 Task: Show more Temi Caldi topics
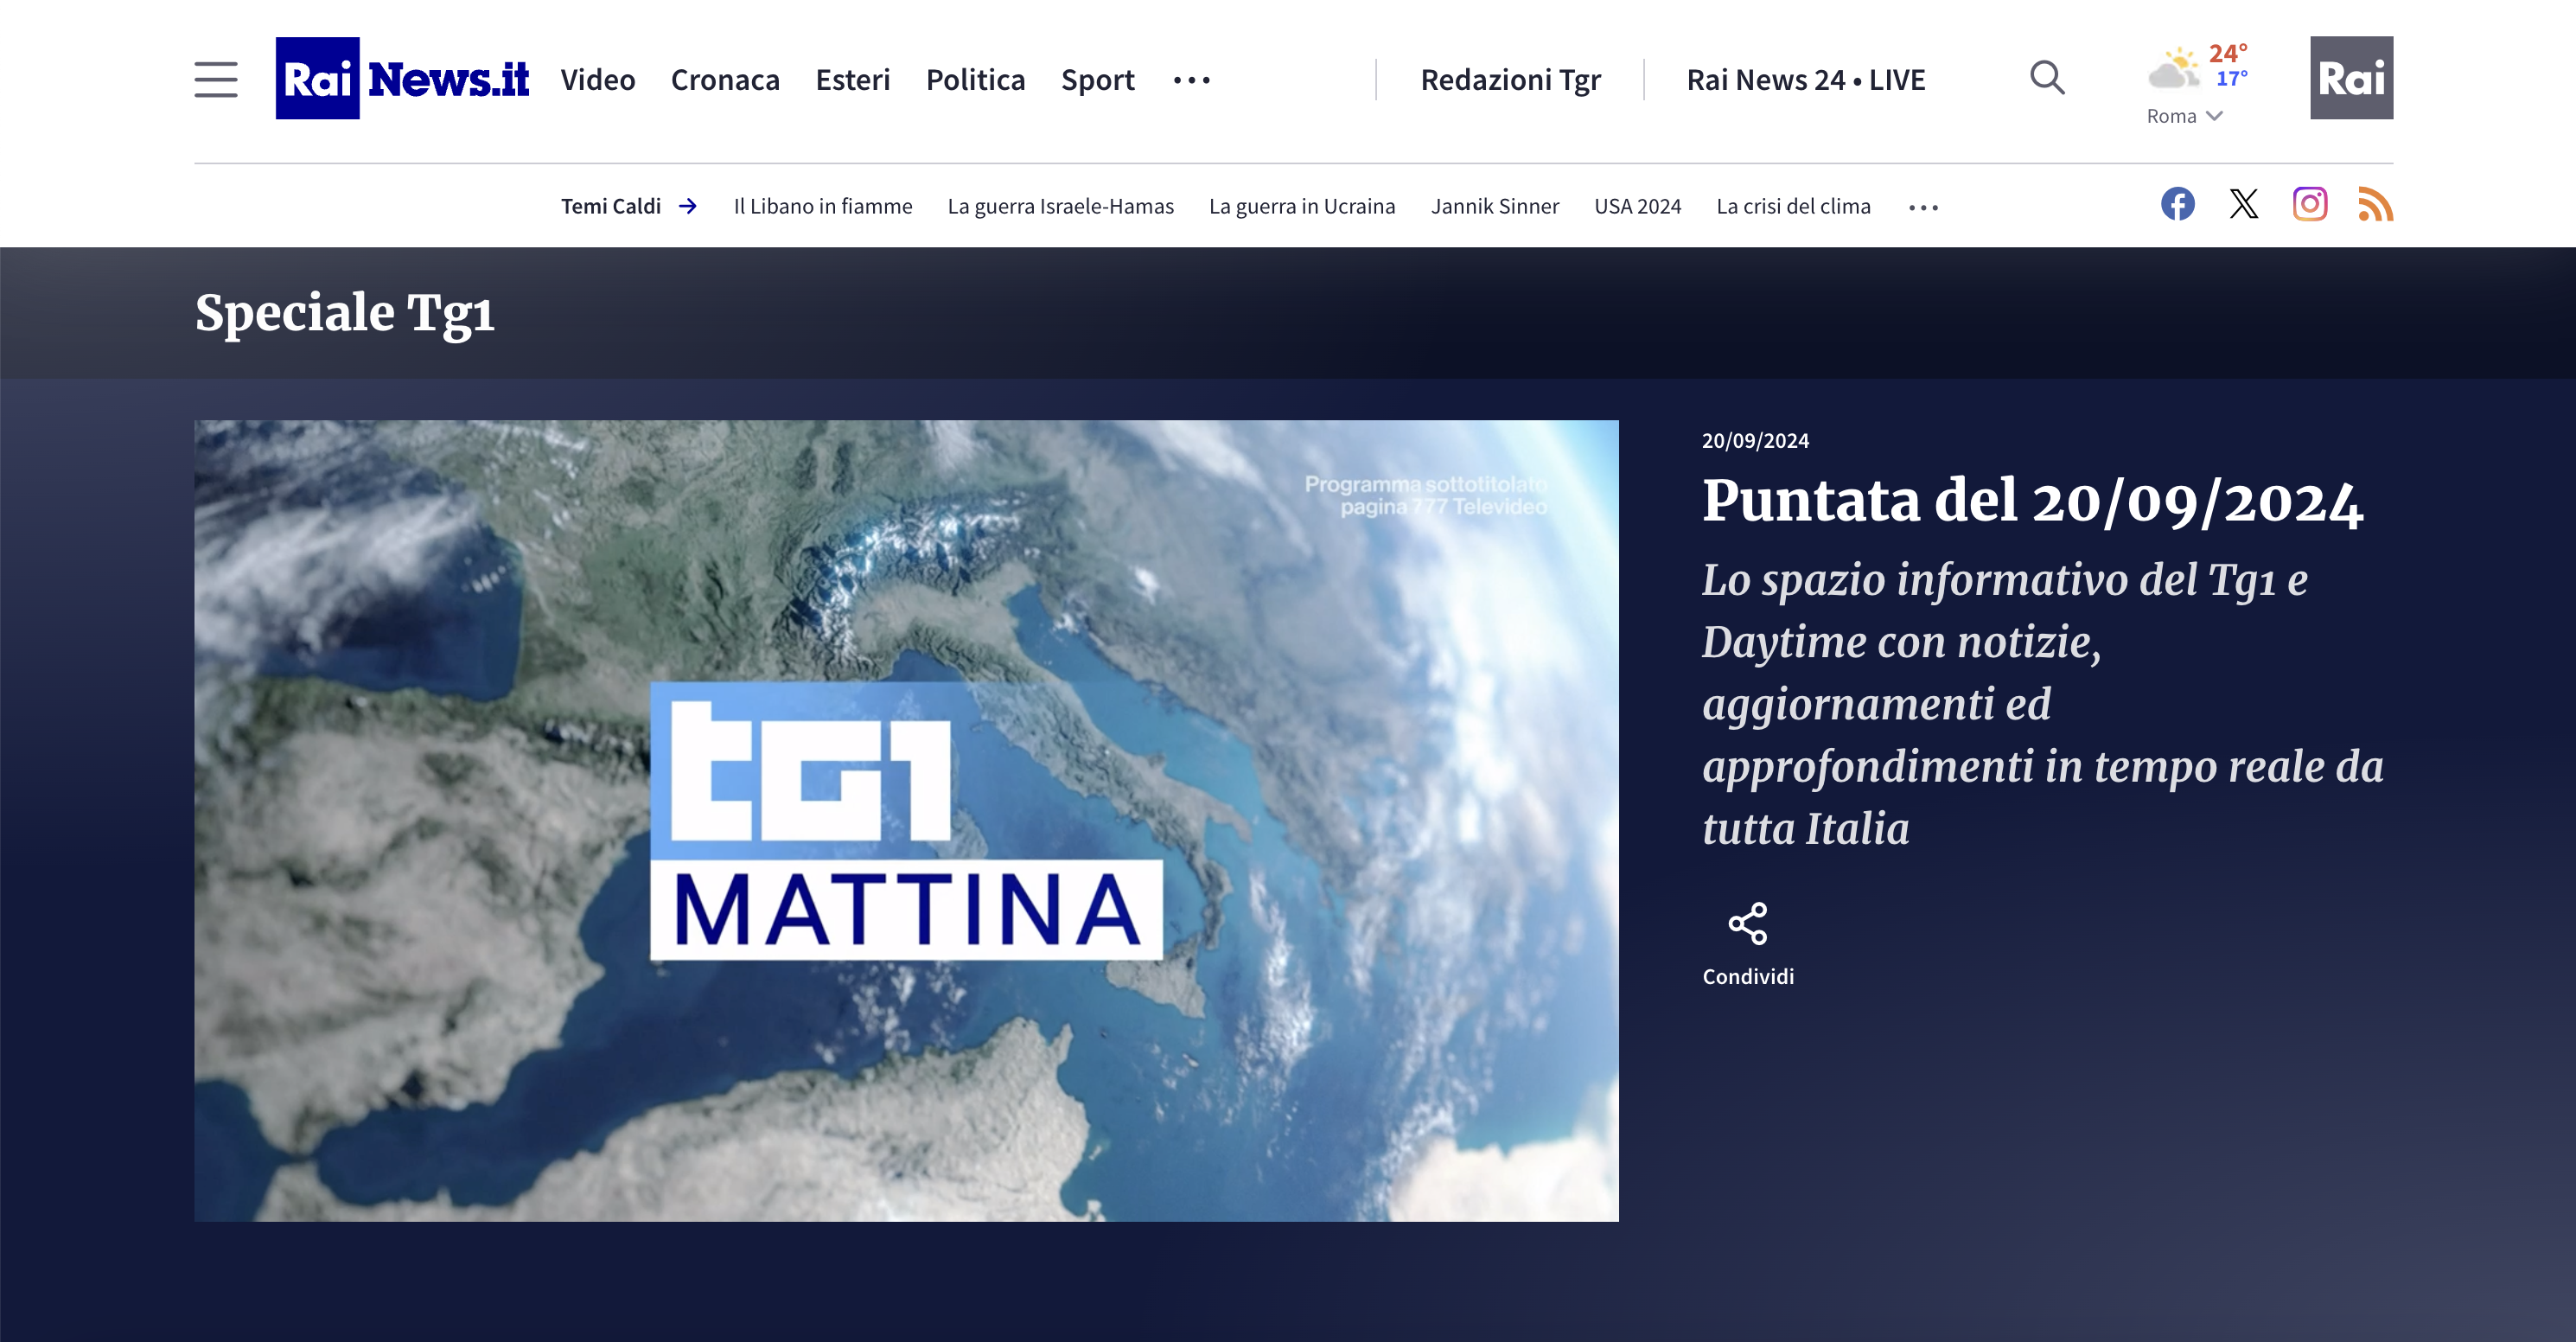pos(1924,207)
